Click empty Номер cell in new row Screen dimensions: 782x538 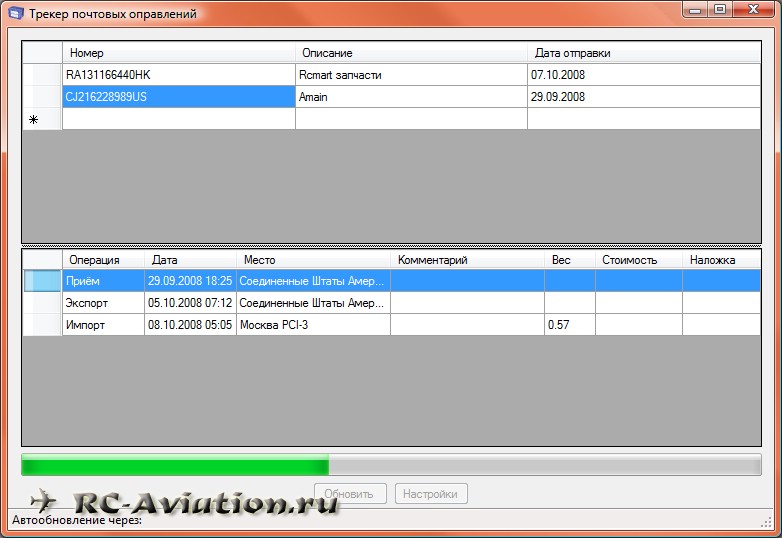click(178, 119)
